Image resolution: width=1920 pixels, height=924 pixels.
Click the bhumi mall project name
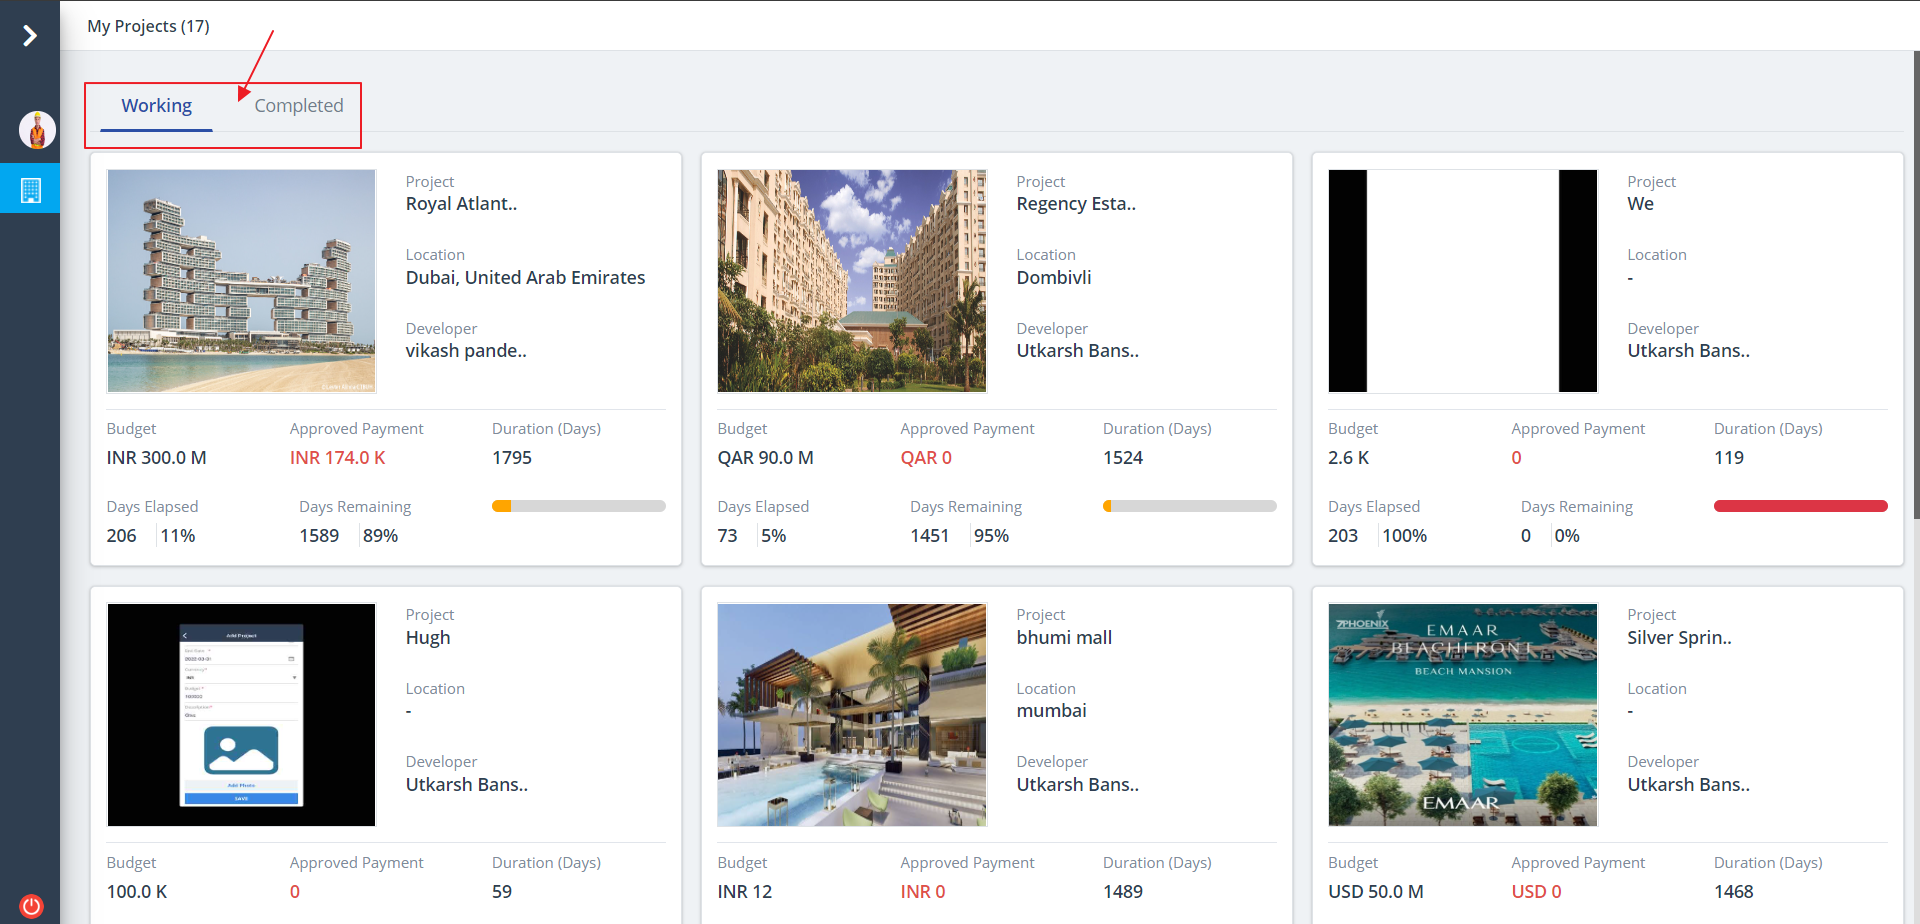pyautogui.click(x=1064, y=638)
